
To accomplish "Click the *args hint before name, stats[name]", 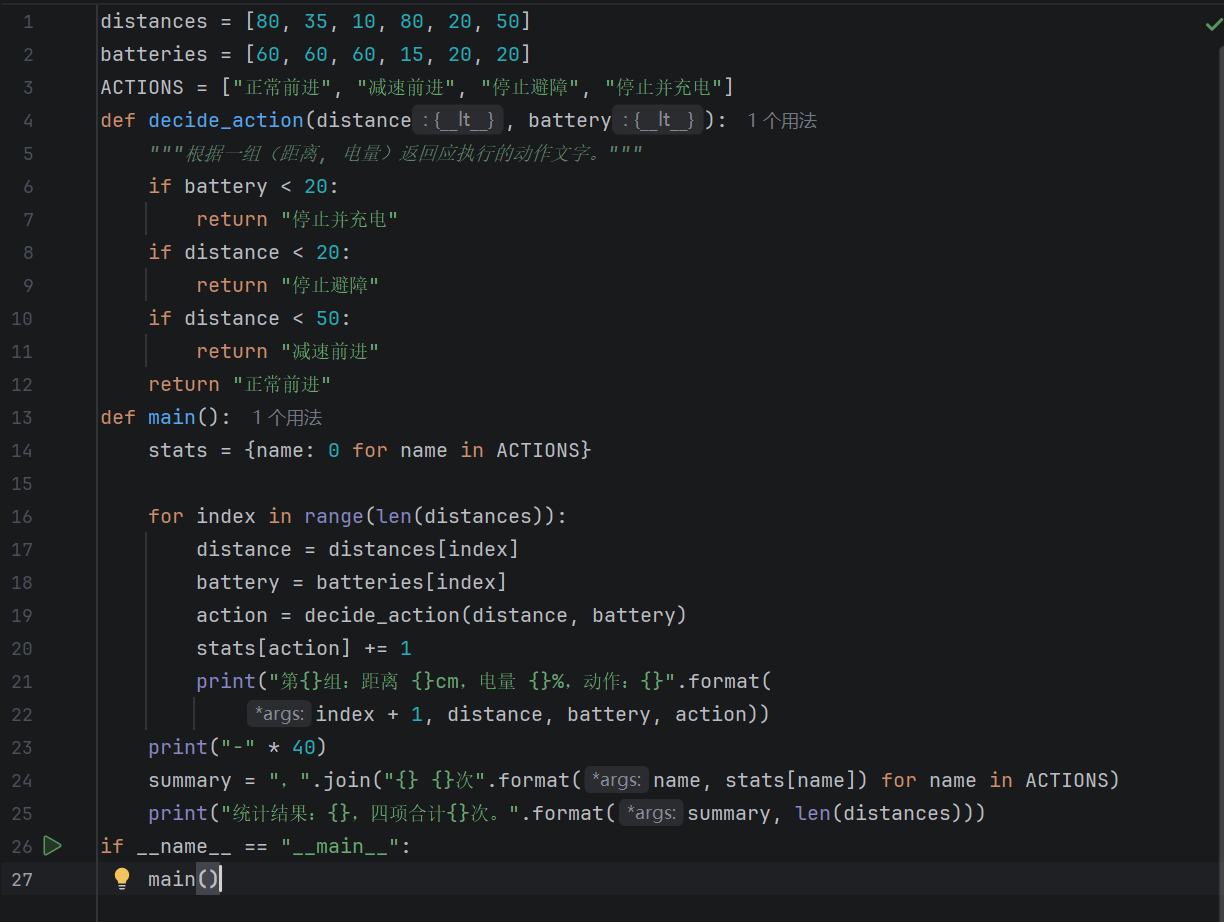I will [617, 781].
